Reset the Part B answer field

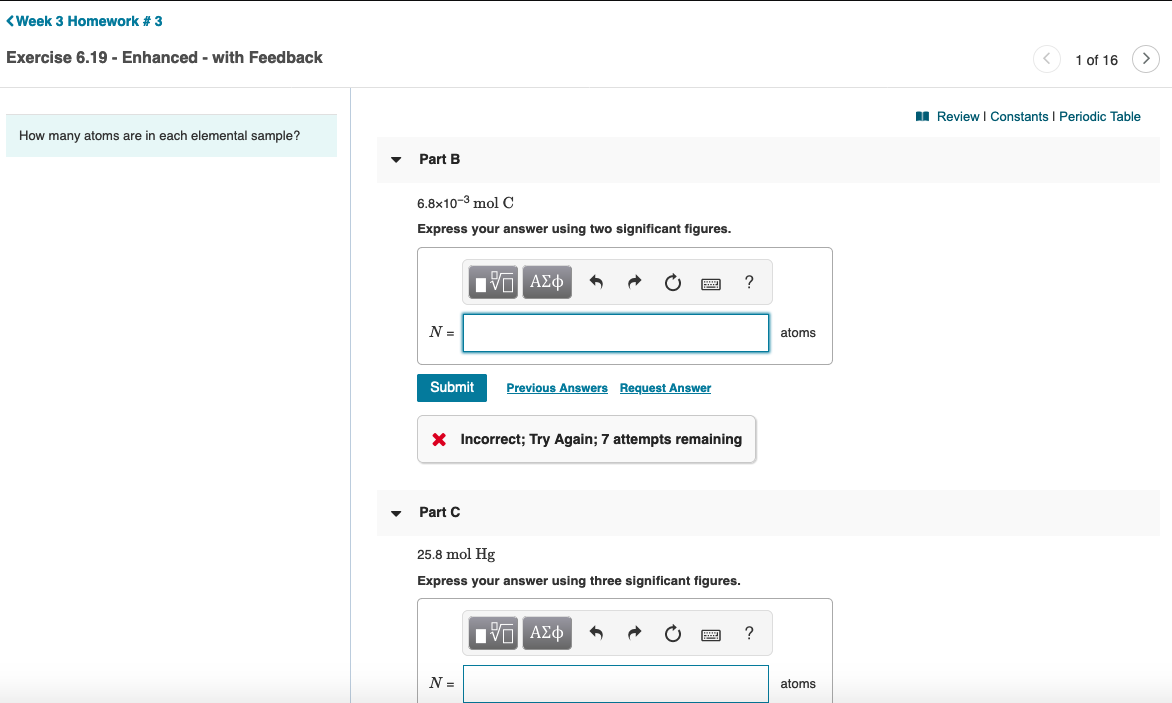click(x=673, y=283)
